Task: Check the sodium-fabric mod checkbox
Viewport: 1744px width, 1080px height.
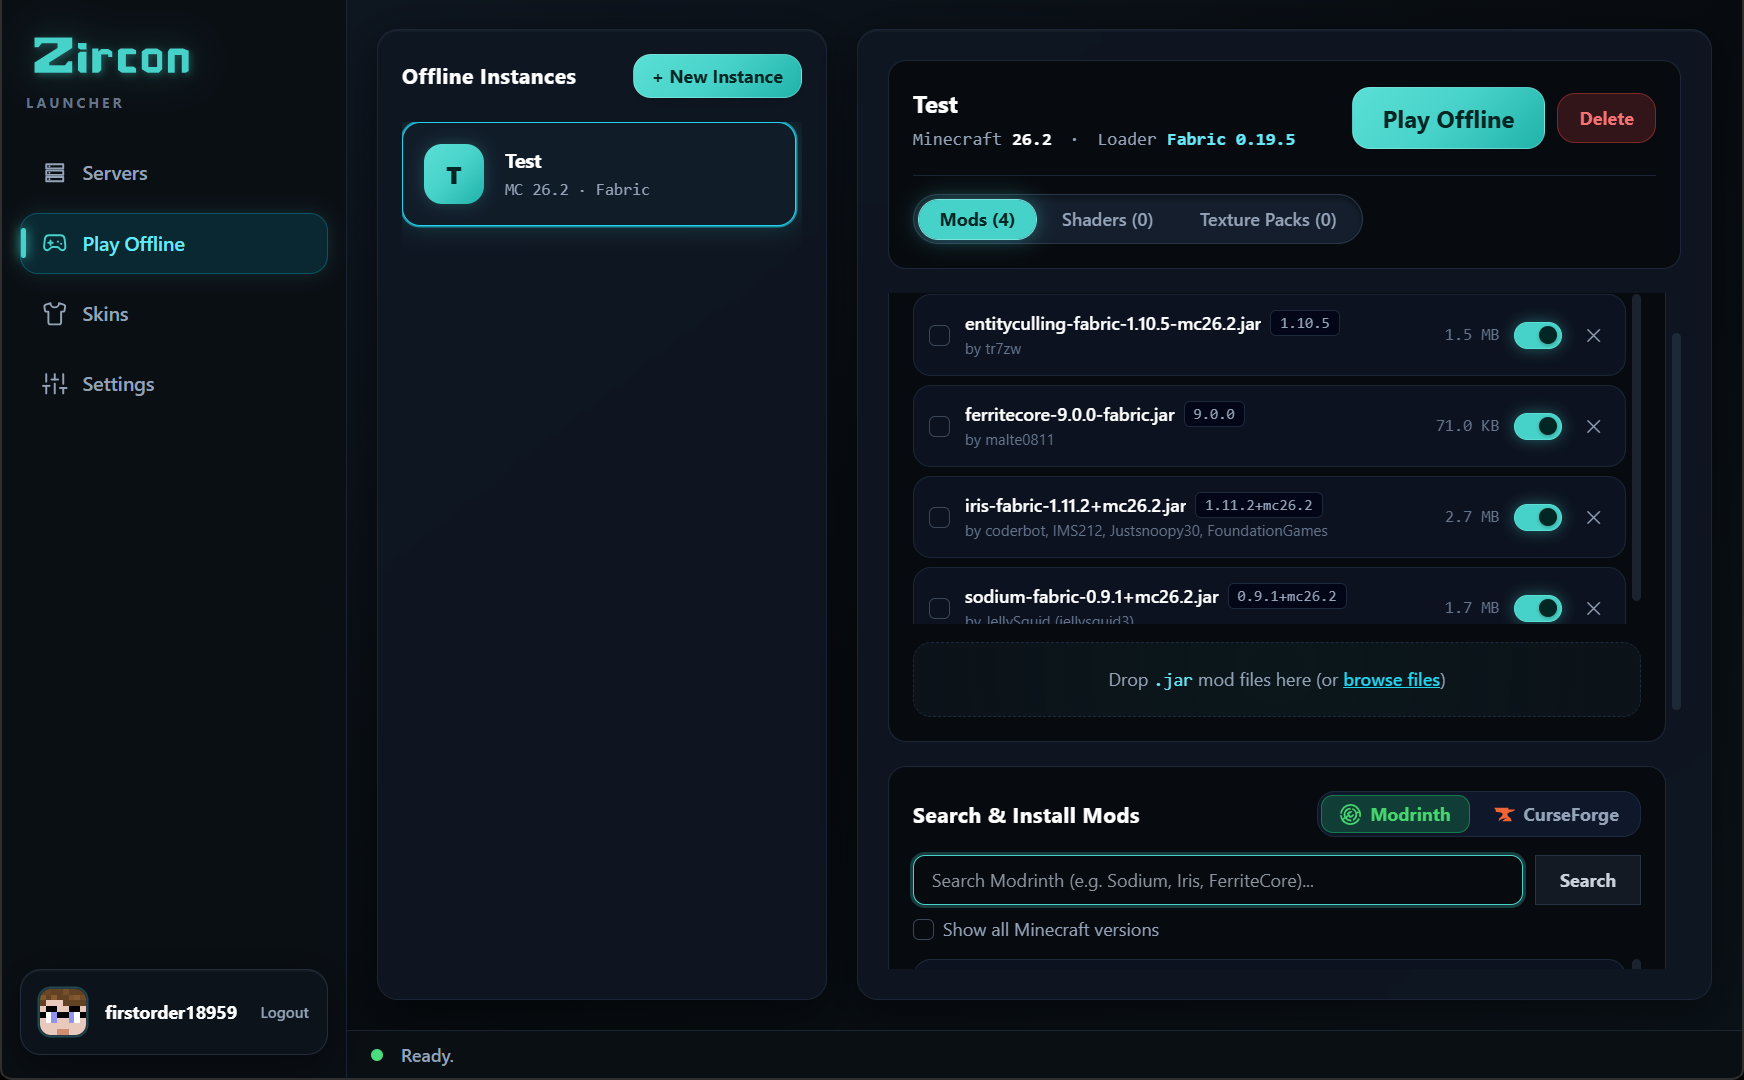Action: [x=939, y=608]
